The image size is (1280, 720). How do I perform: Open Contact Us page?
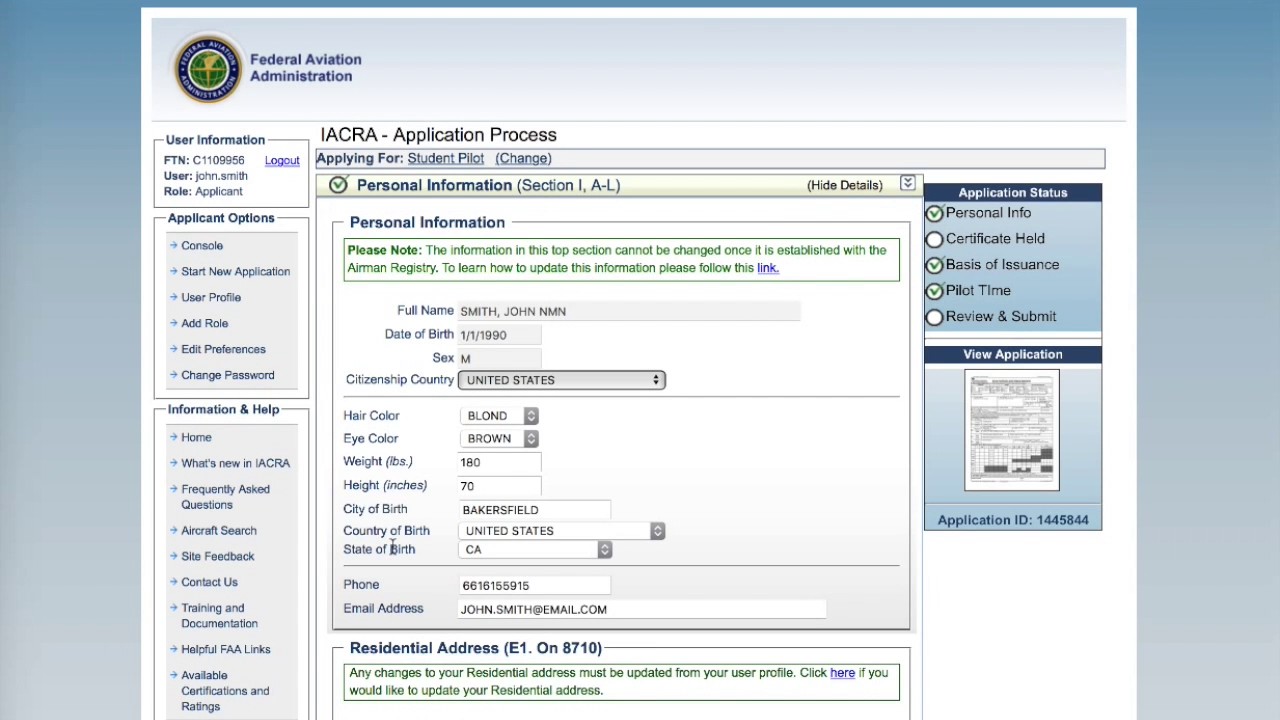coord(210,582)
